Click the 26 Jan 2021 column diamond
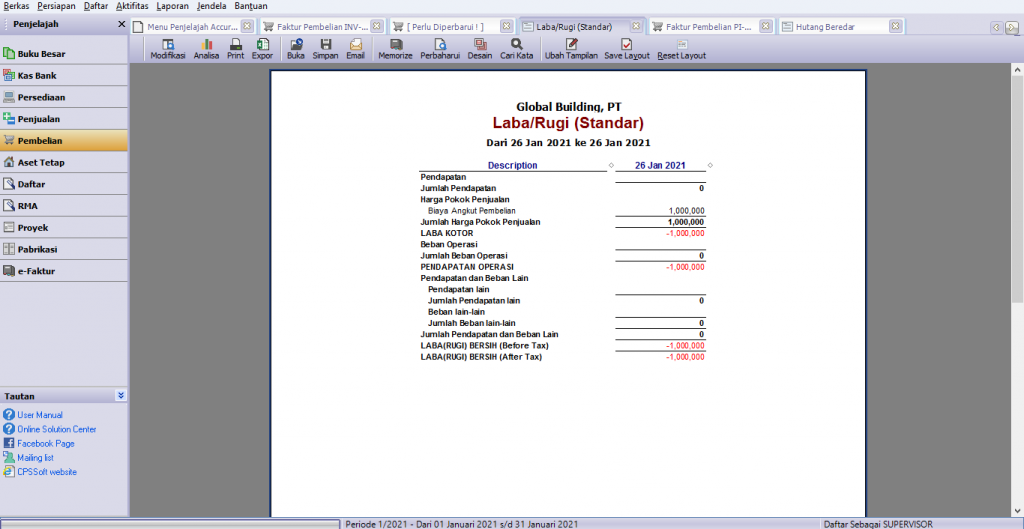Screen dimensions: 1024x529 710,165
